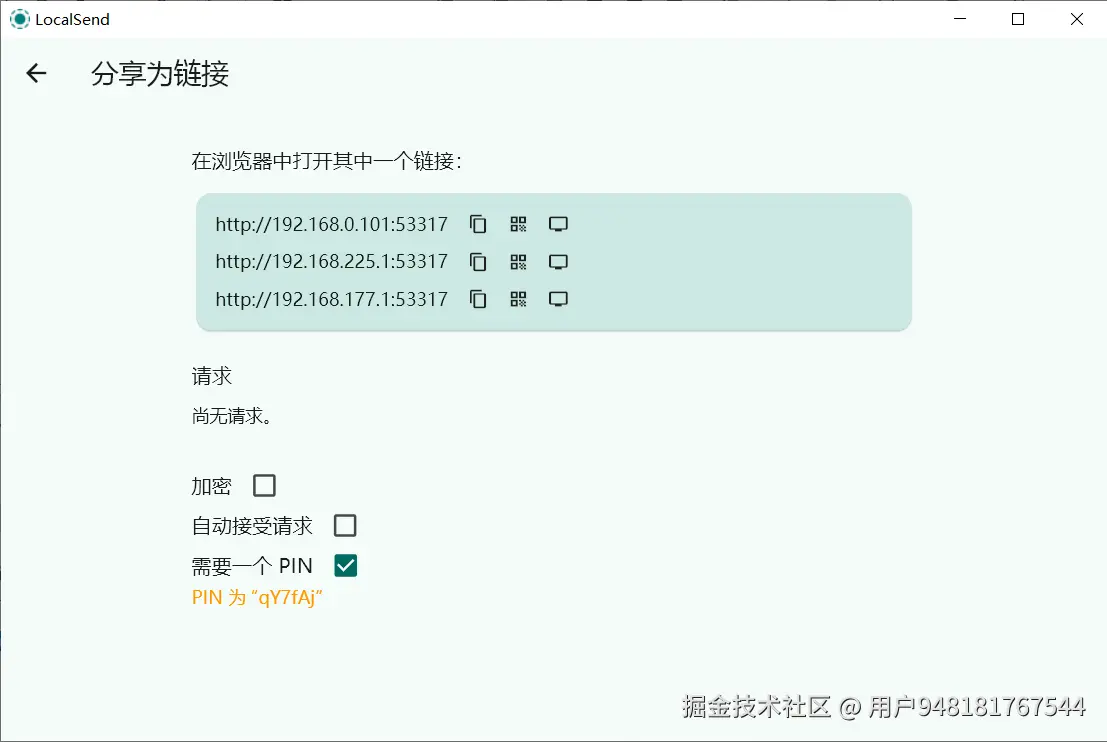Minimize the LocalSend window

[959, 19]
